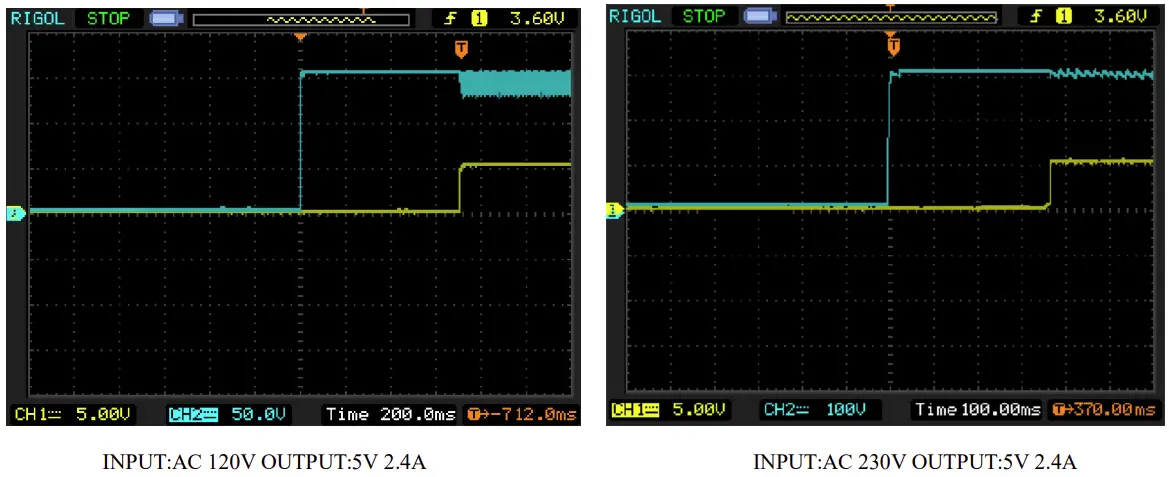Image resolution: width=1169 pixels, height=477 pixels.
Task: Click the highlighted CH1 label on the right scope
Action: (x=636, y=410)
